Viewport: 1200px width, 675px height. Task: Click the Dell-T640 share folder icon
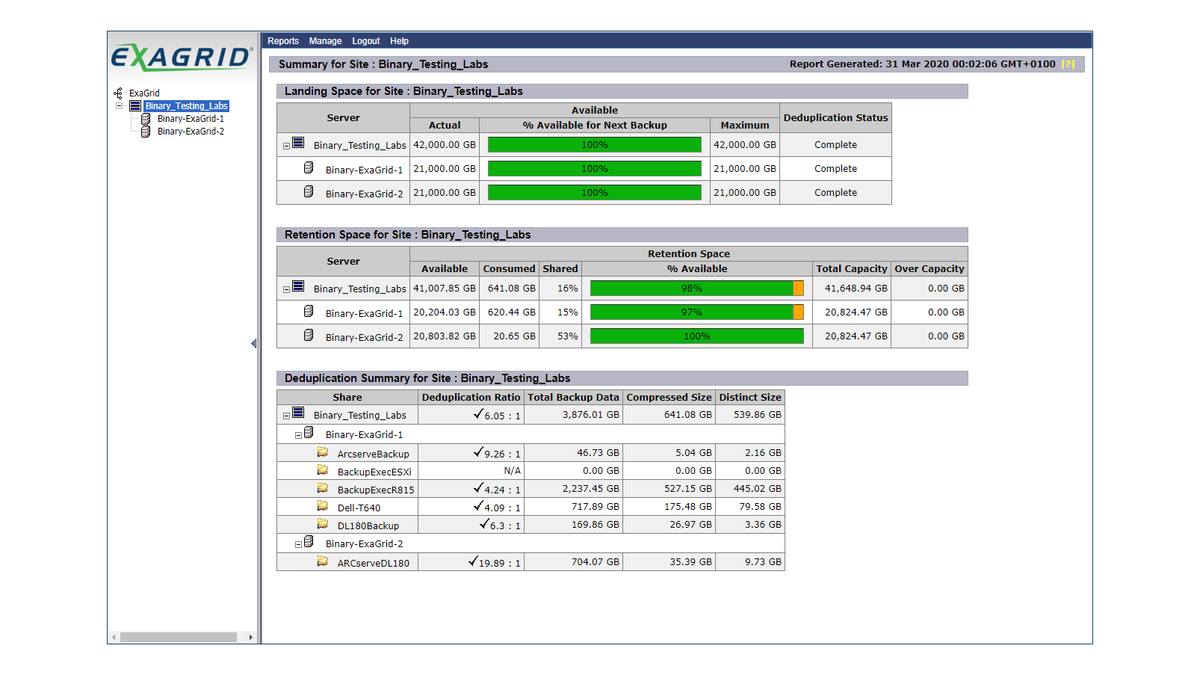tap(323, 506)
